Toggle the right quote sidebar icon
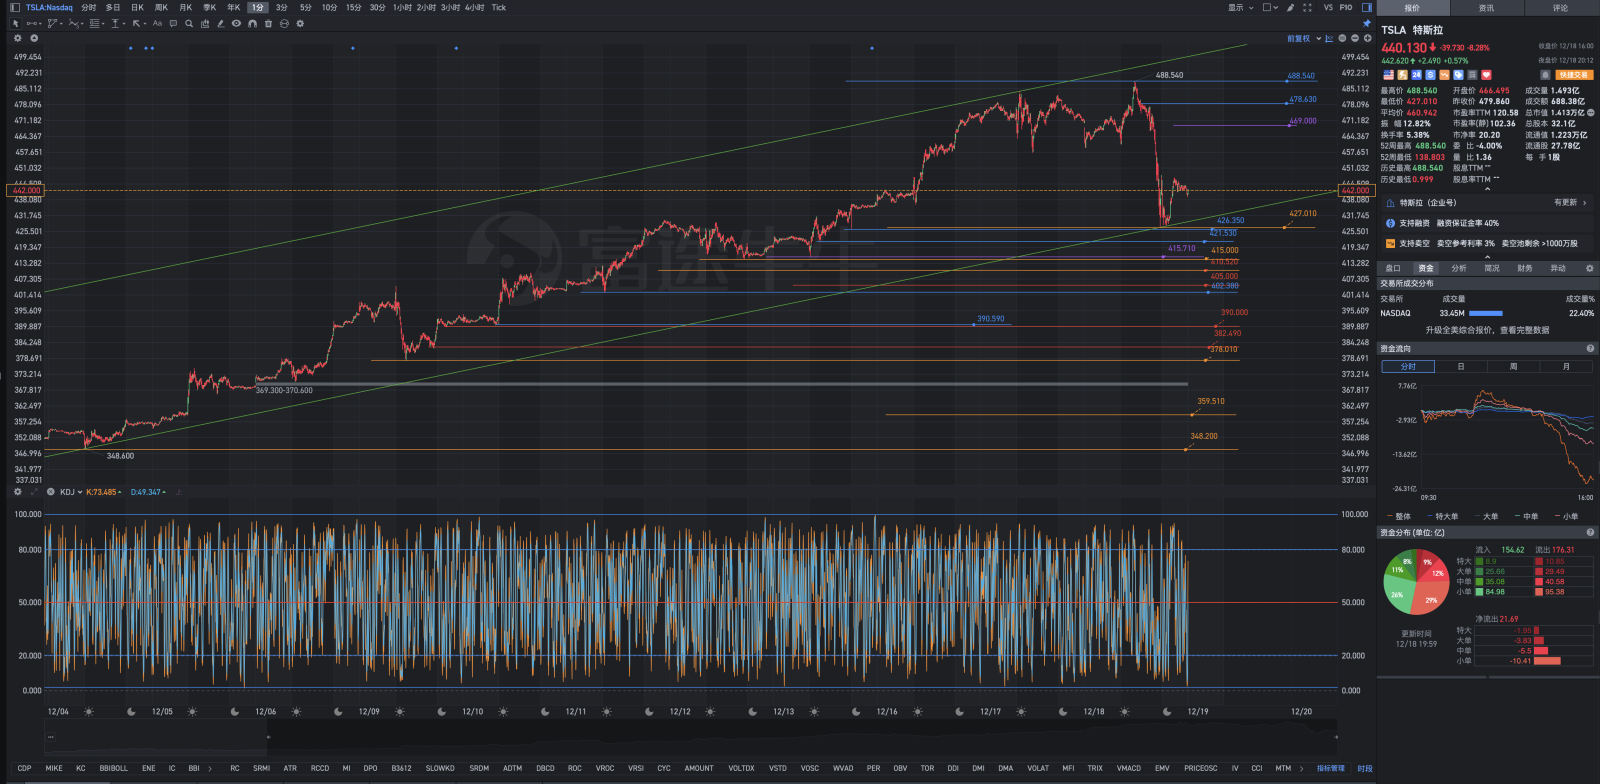1600x784 pixels. pyautogui.click(x=1367, y=7)
